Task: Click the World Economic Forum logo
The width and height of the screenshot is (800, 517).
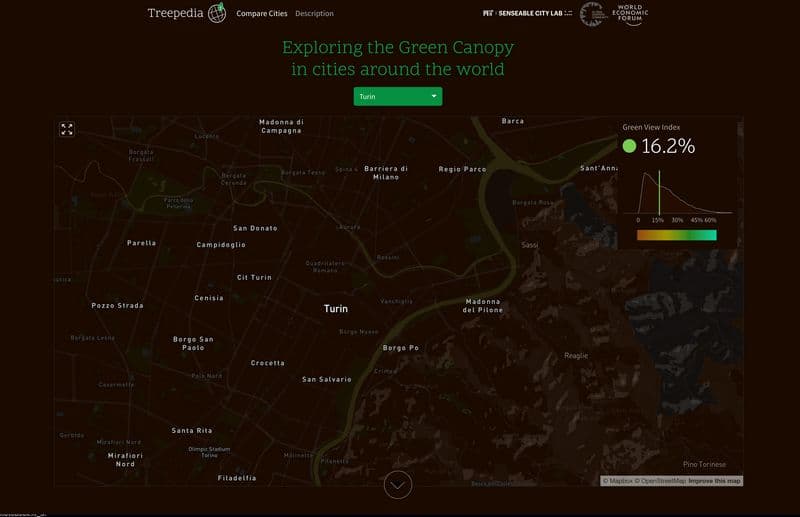Action: click(631, 13)
